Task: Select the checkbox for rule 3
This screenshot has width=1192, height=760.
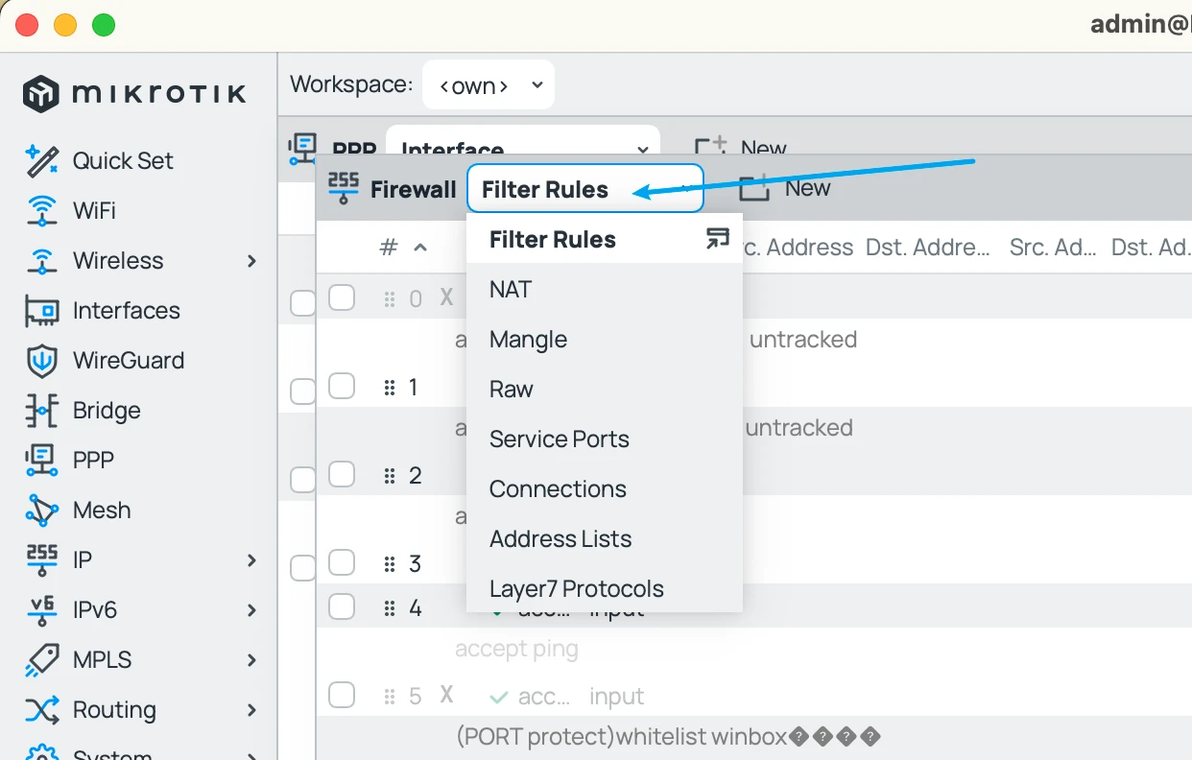Action: [x=342, y=563]
